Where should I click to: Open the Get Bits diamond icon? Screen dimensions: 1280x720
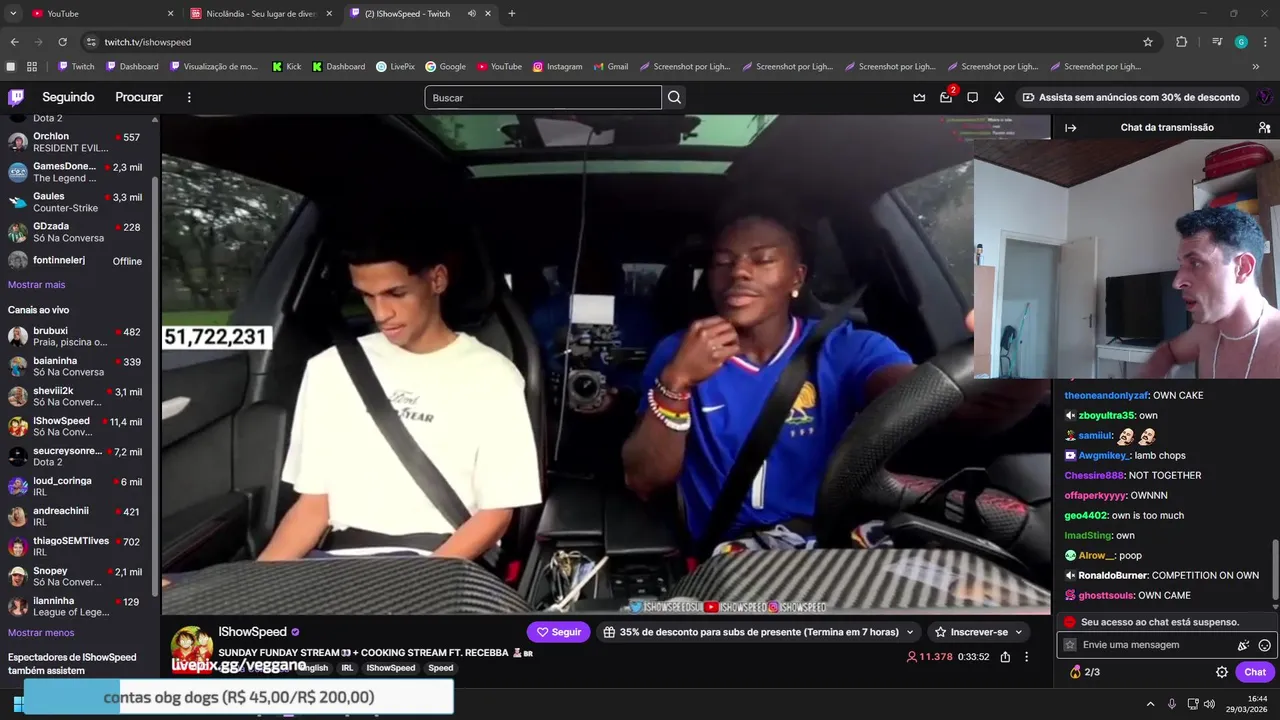tap(999, 97)
